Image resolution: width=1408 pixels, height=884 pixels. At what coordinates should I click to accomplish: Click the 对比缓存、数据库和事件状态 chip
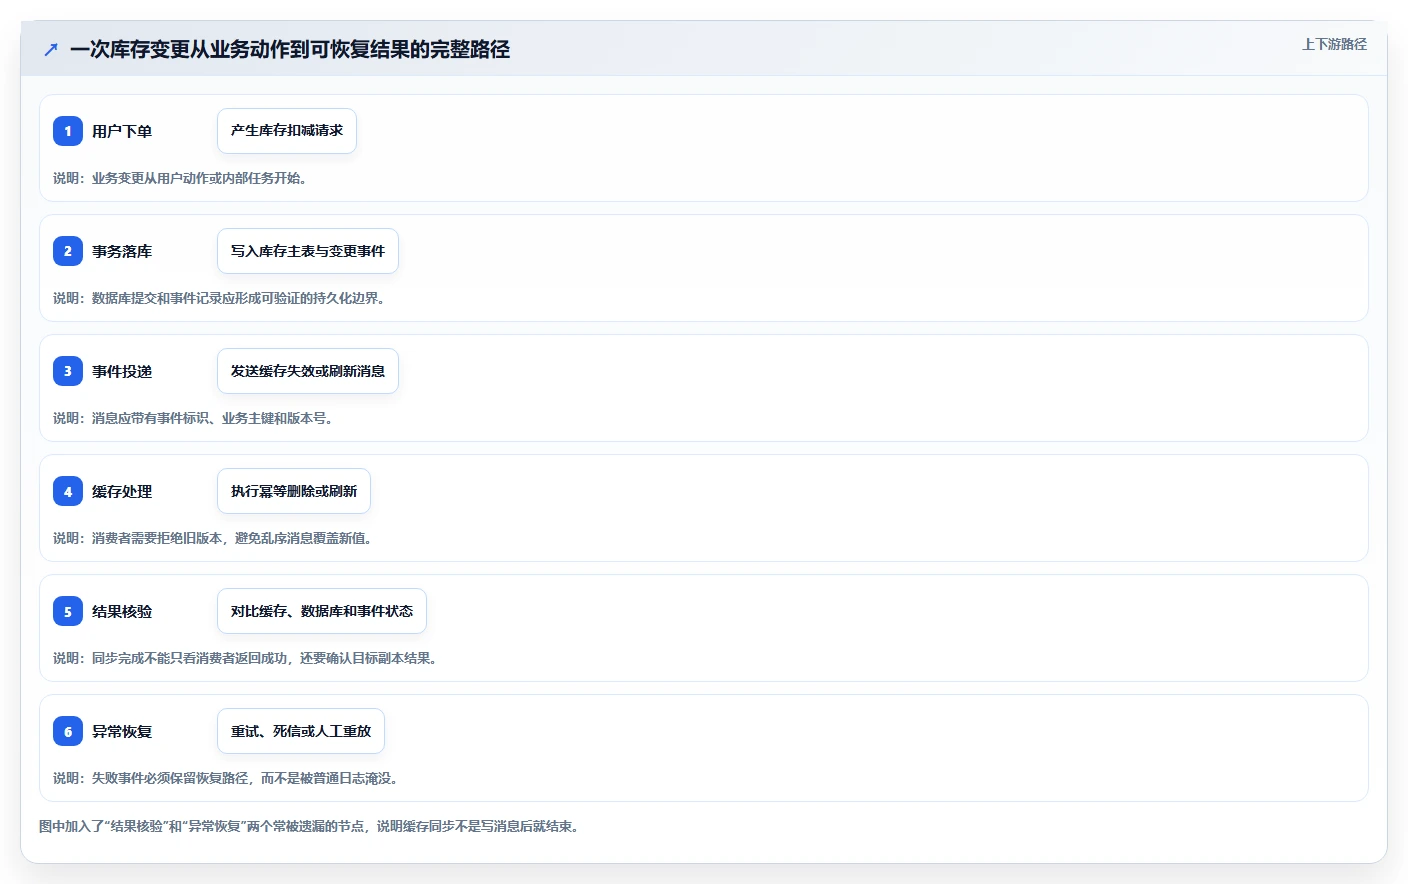(322, 611)
